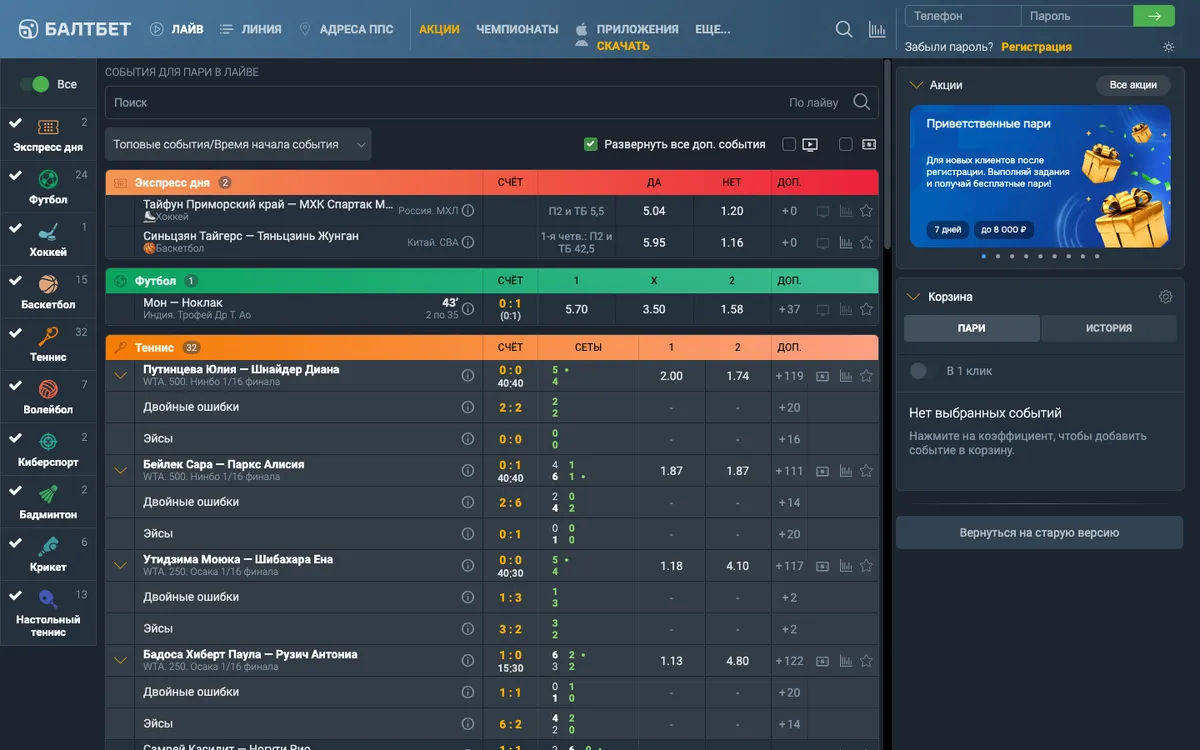Uncheck the Теннис sport checkmark in sidebar
The image size is (1200, 750).
[15, 331]
